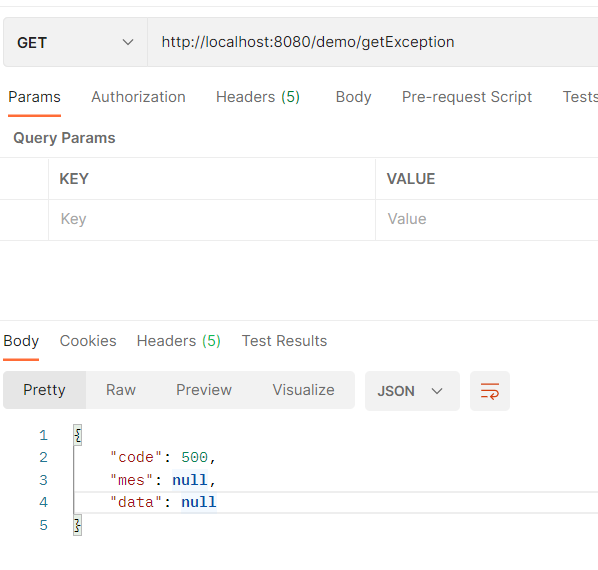Open response Cookies tab

coord(88,341)
